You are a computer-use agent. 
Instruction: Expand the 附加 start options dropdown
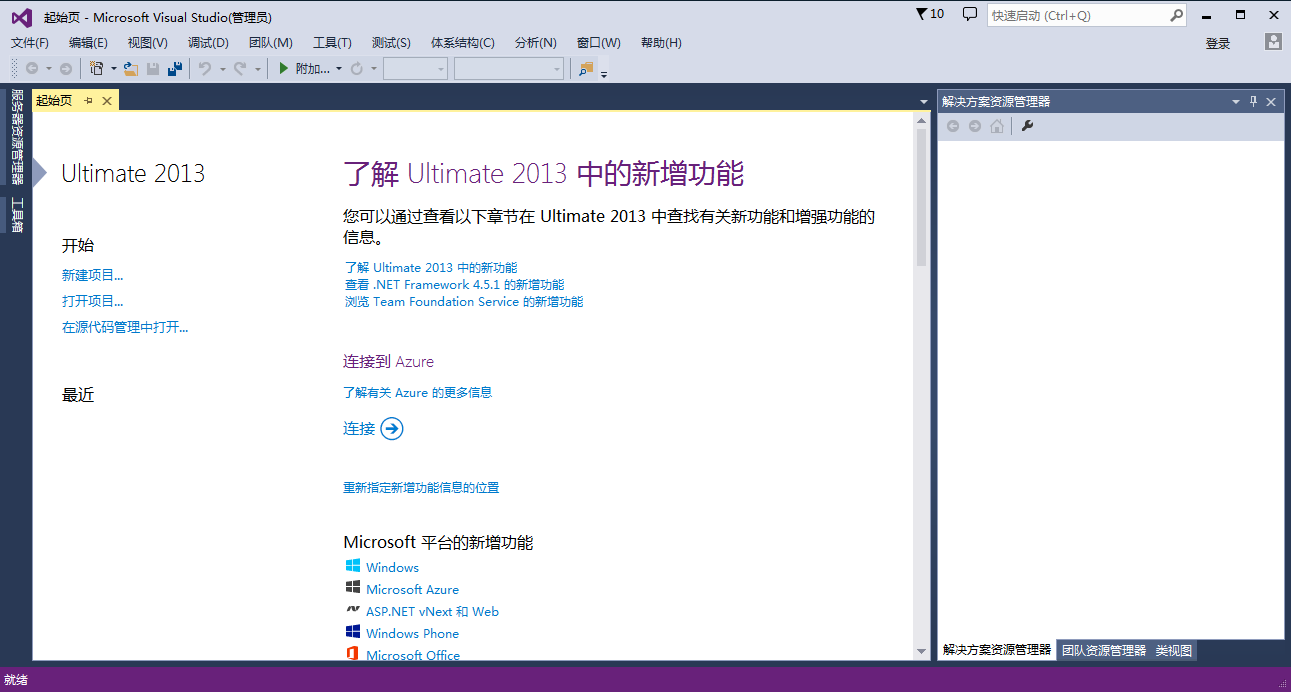click(339, 69)
